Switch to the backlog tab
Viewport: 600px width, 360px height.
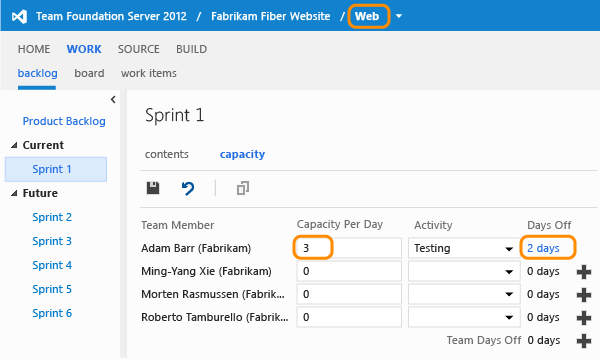click(38, 73)
